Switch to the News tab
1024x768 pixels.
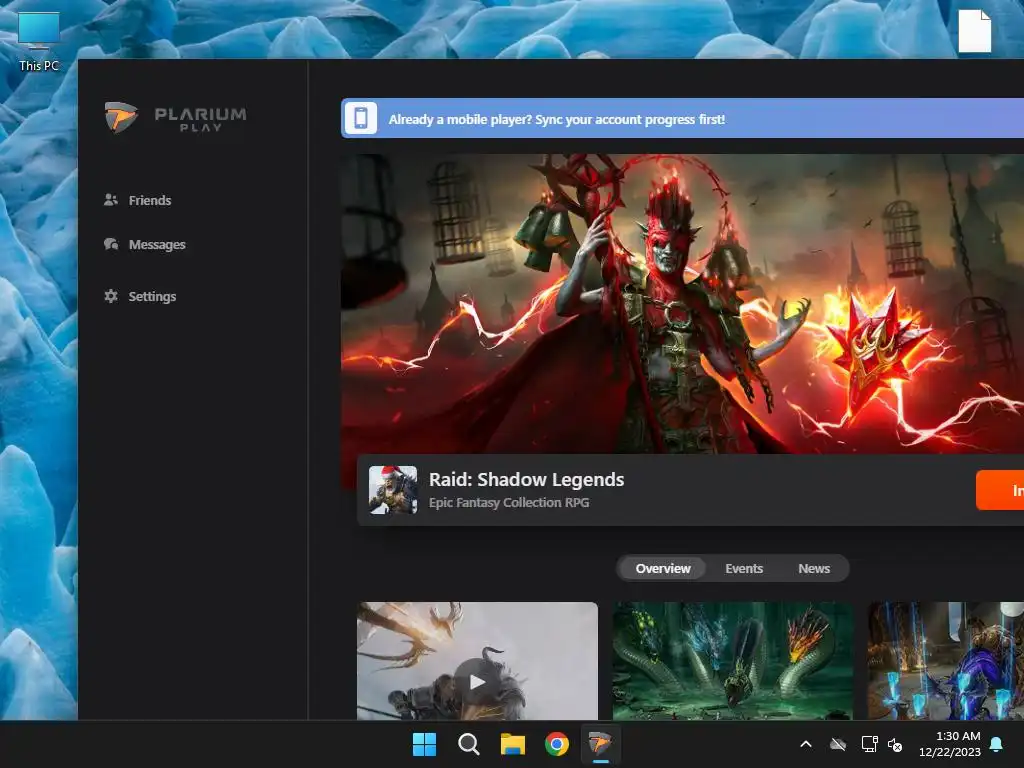(814, 568)
